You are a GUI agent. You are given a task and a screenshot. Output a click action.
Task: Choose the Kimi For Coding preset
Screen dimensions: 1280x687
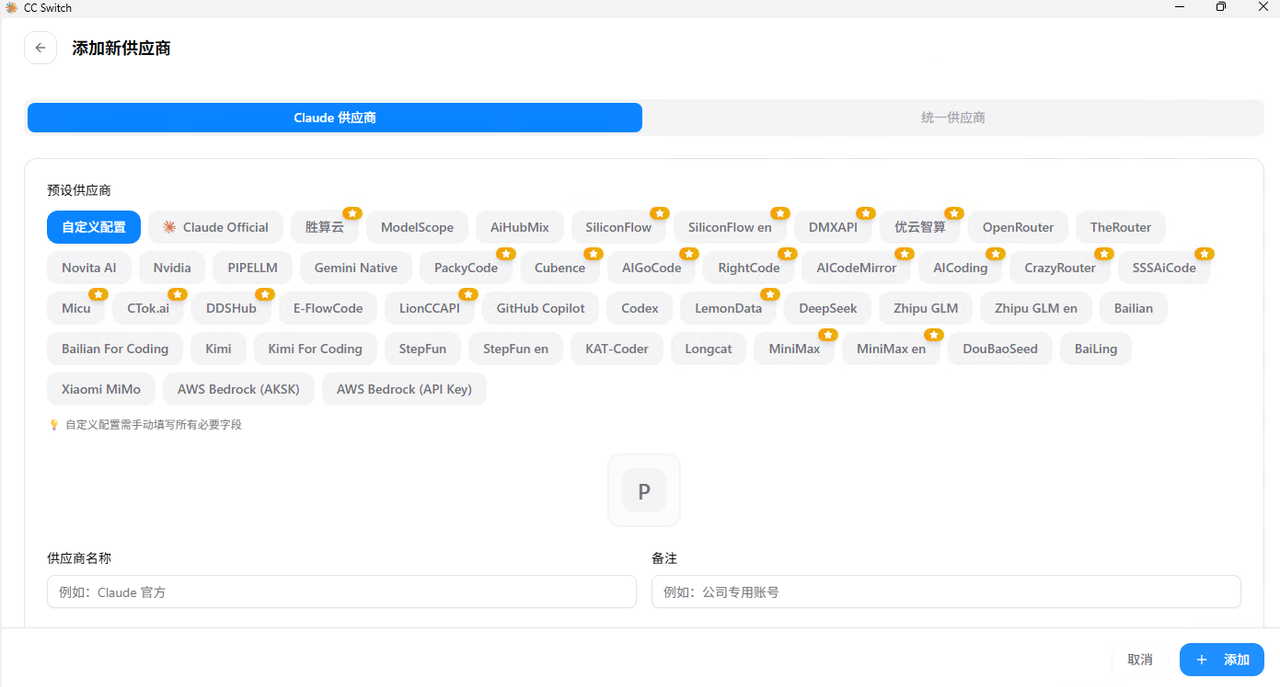pos(315,349)
